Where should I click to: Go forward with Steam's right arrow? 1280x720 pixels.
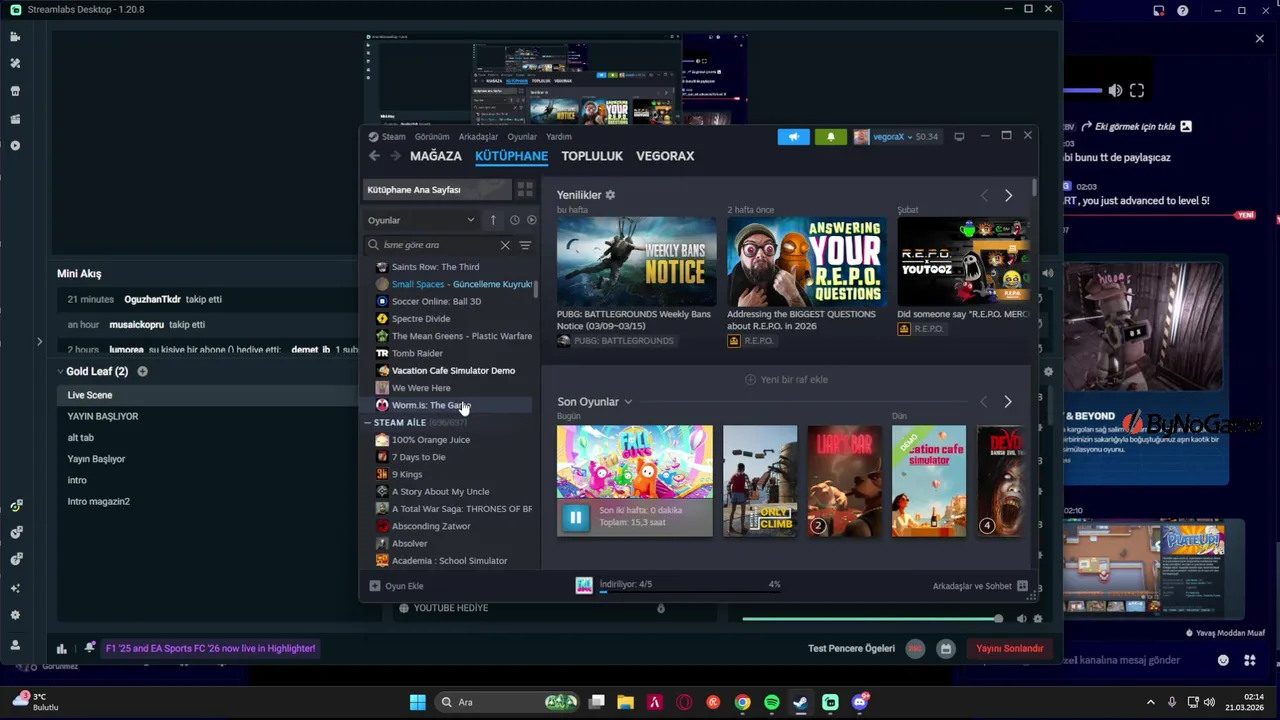coord(395,156)
